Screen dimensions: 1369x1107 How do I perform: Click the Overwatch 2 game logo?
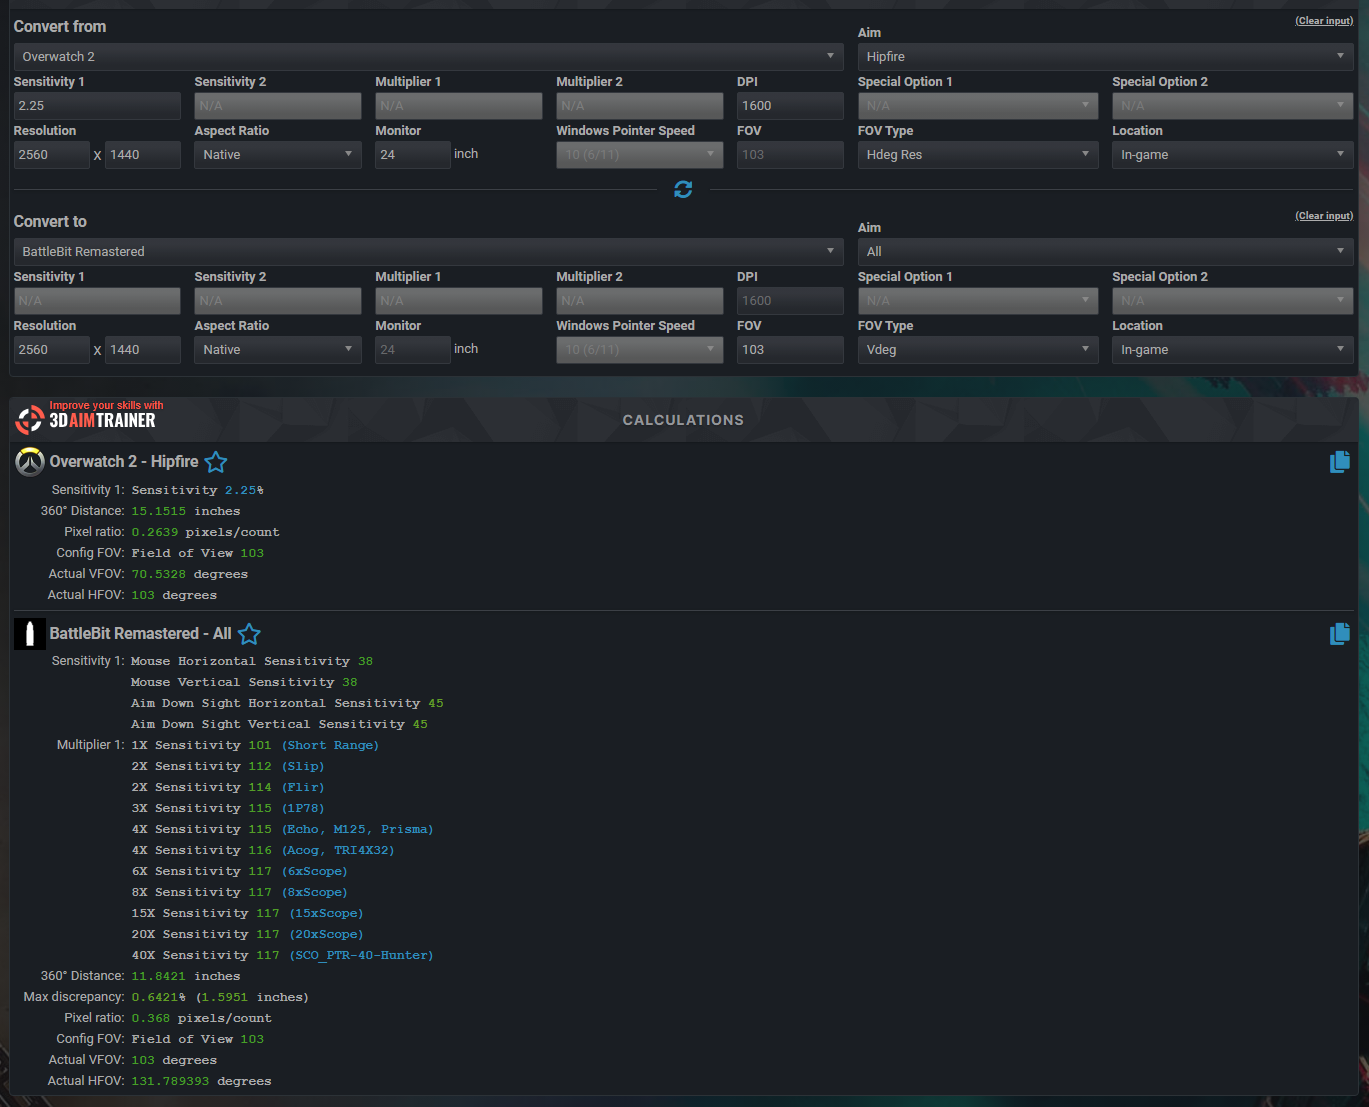pyautogui.click(x=30, y=462)
